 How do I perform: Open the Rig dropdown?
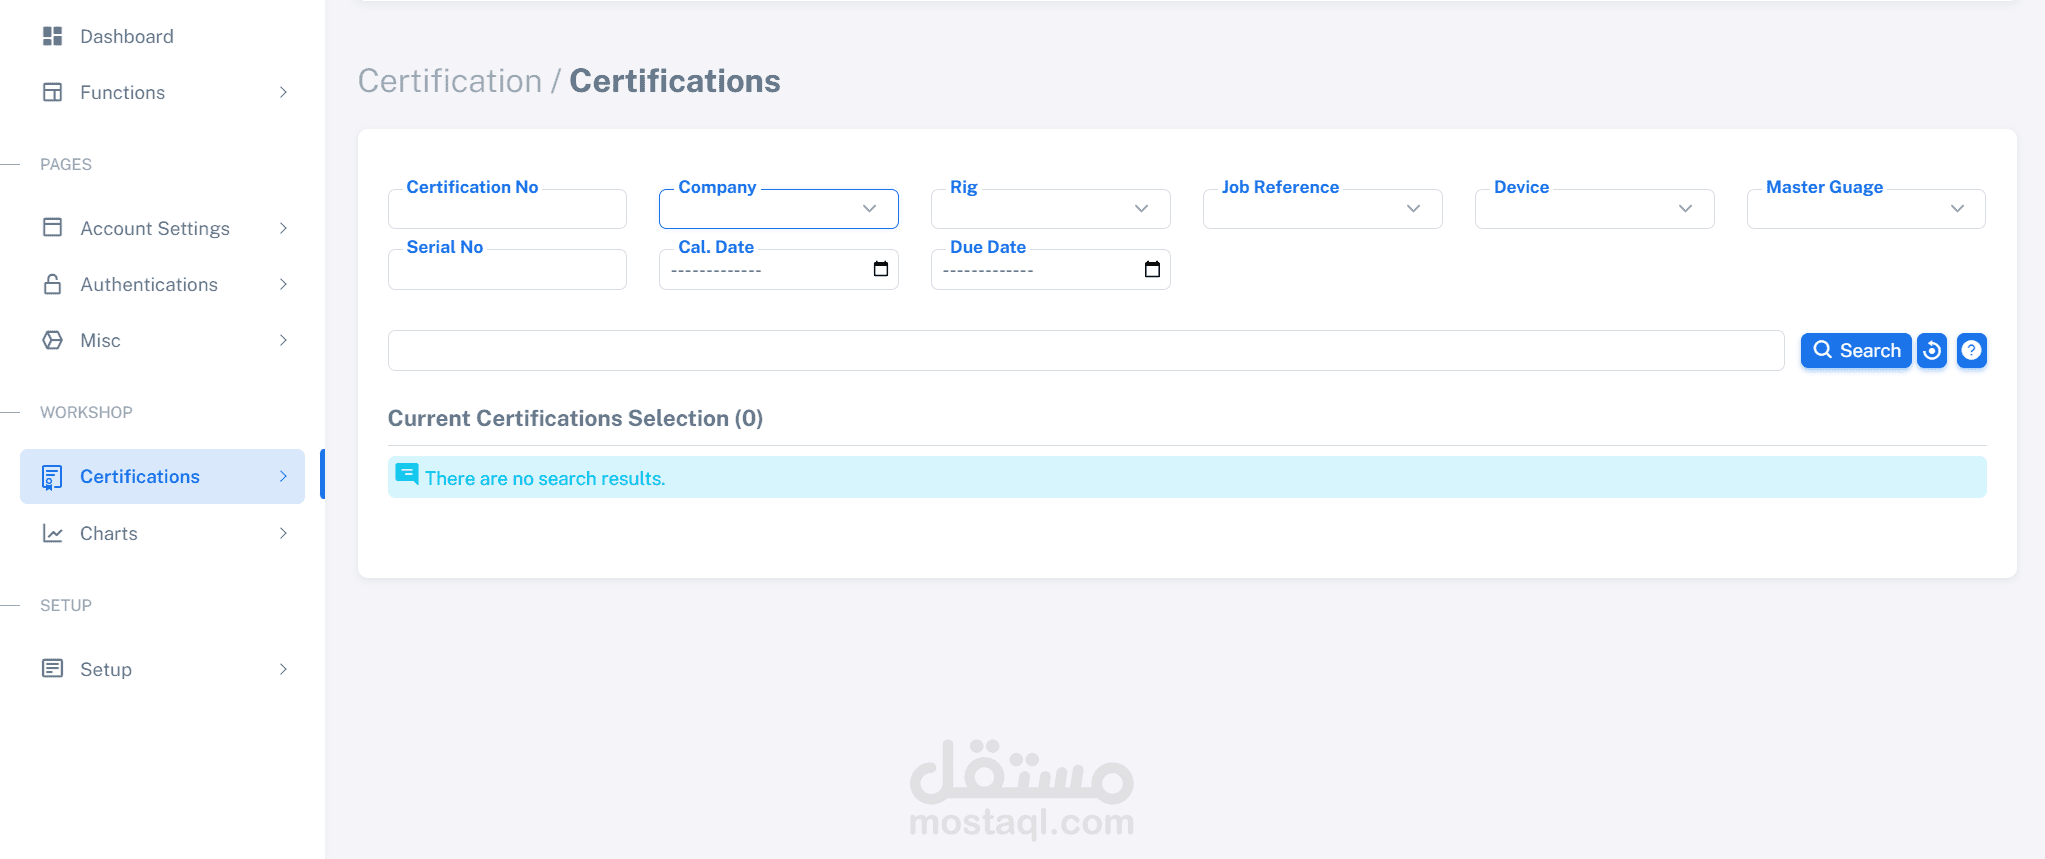[x=1051, y=209]
